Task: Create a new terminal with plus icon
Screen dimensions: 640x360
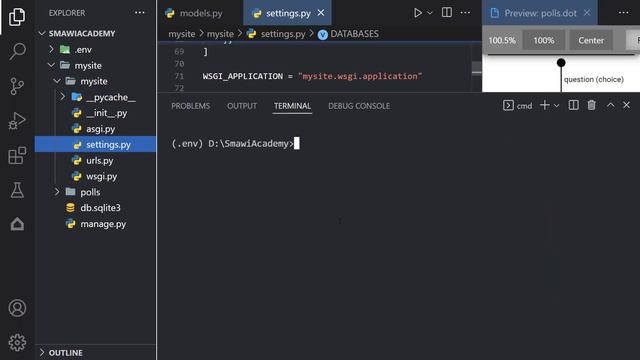Action: (544, 105)
